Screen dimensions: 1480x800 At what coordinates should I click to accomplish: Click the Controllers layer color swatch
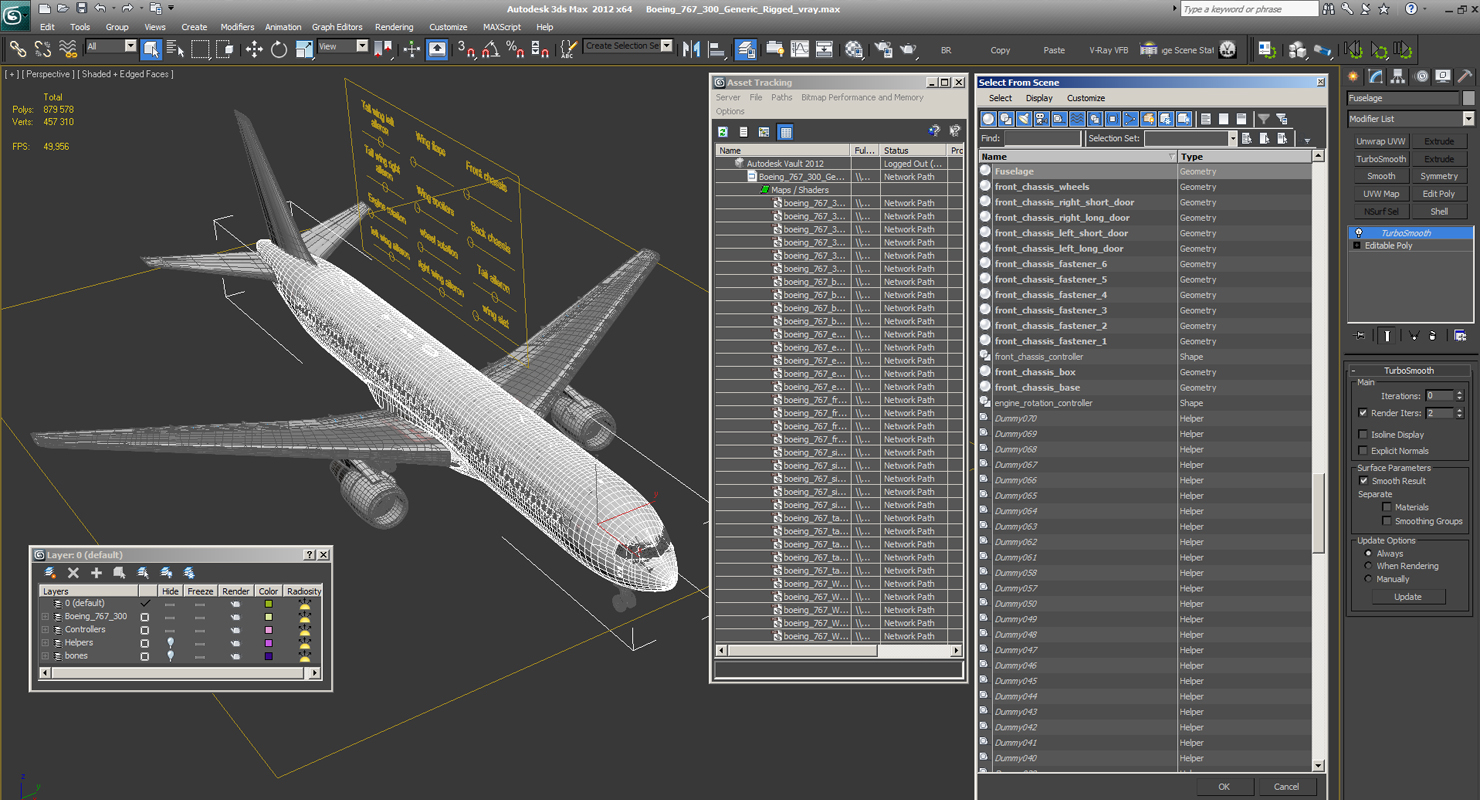click(268, 630)
